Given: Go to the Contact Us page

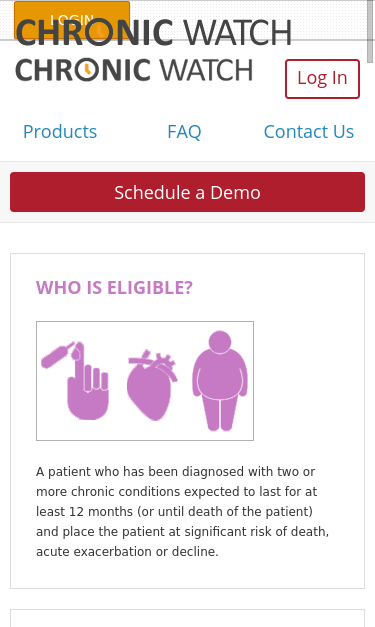Looking at the screenshot, I should 309,132.
